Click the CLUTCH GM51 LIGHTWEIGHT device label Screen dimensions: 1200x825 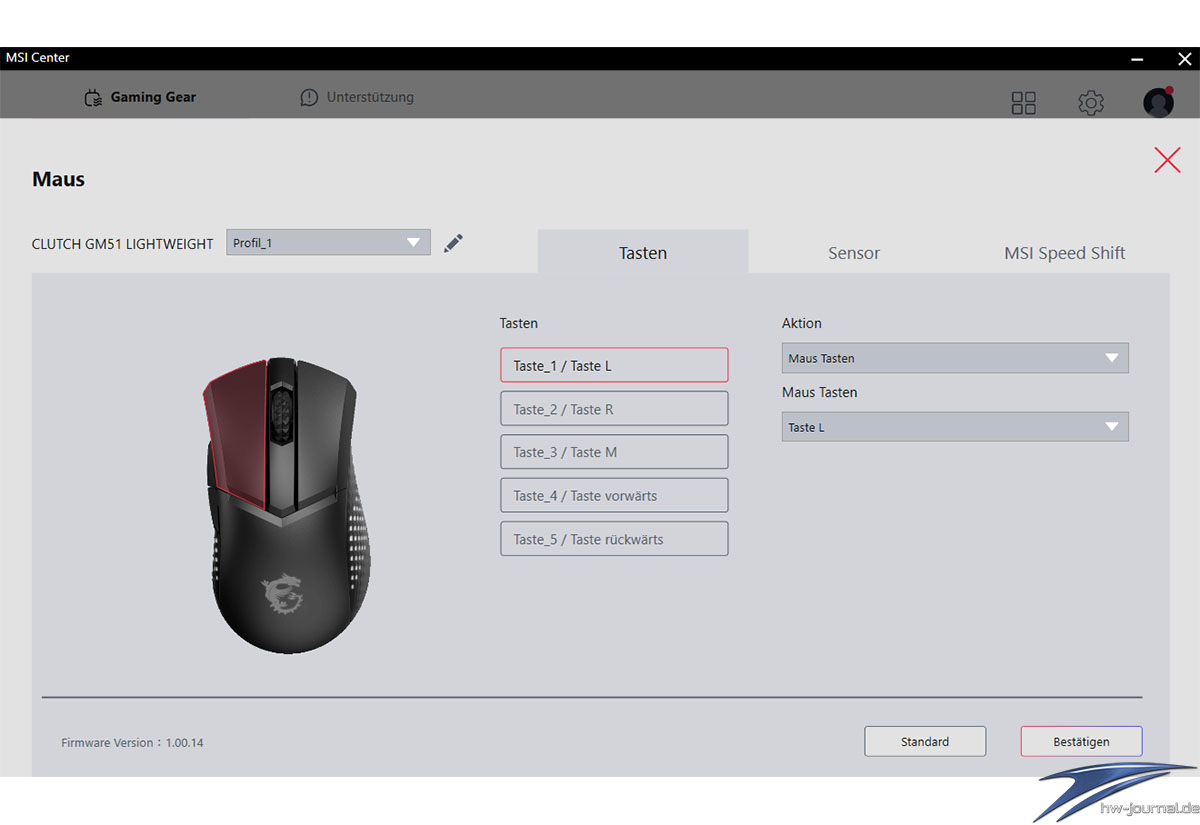(x=122, y=244)
